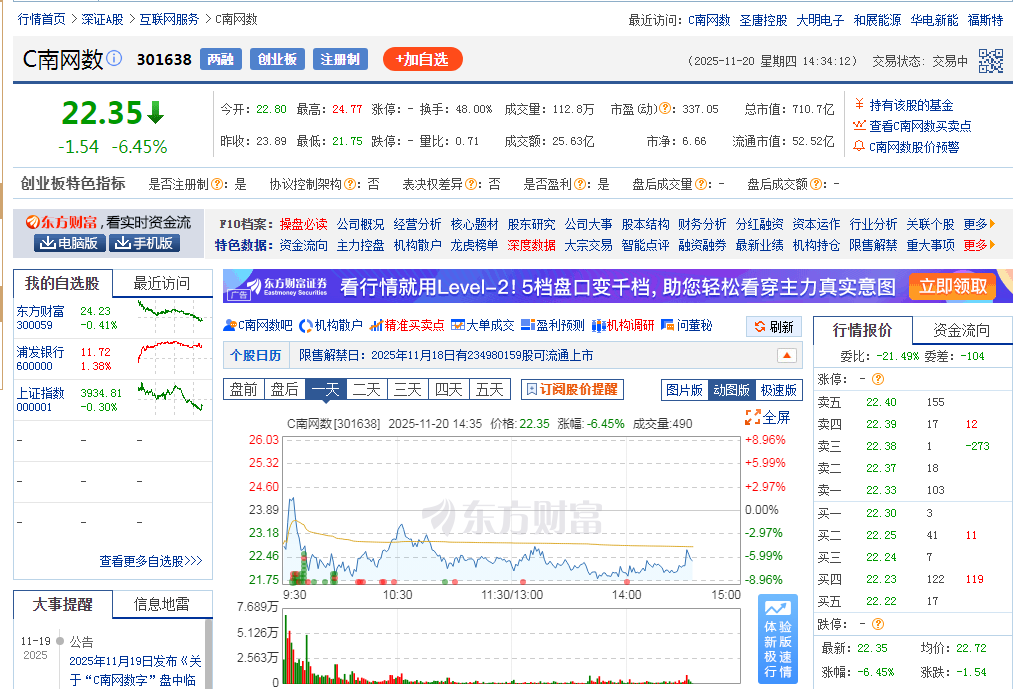Viewport: 1029px width, 689px height.
Task: Go to 行情首页 breadcrumb
Action: click(41, 19)
